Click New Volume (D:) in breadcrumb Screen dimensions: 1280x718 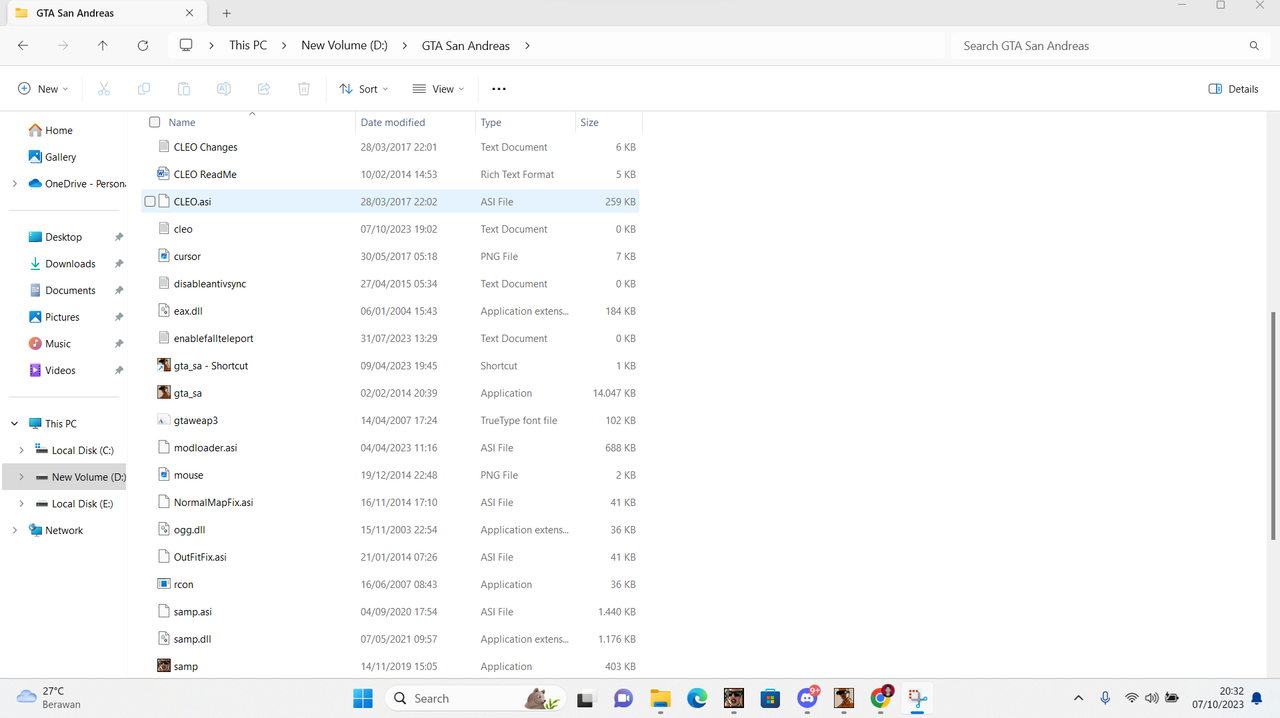(x=344, y=46)
